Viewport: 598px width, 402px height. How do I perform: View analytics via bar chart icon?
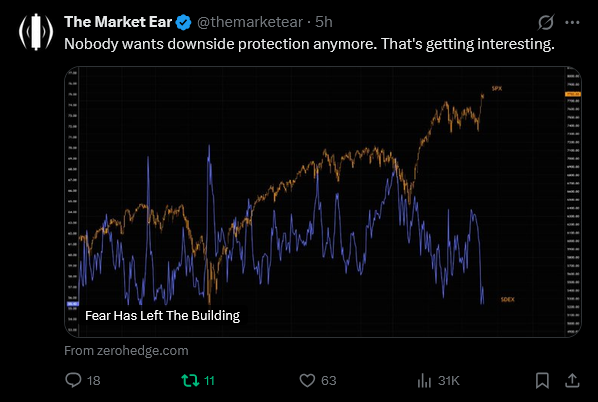pos(424,380)
